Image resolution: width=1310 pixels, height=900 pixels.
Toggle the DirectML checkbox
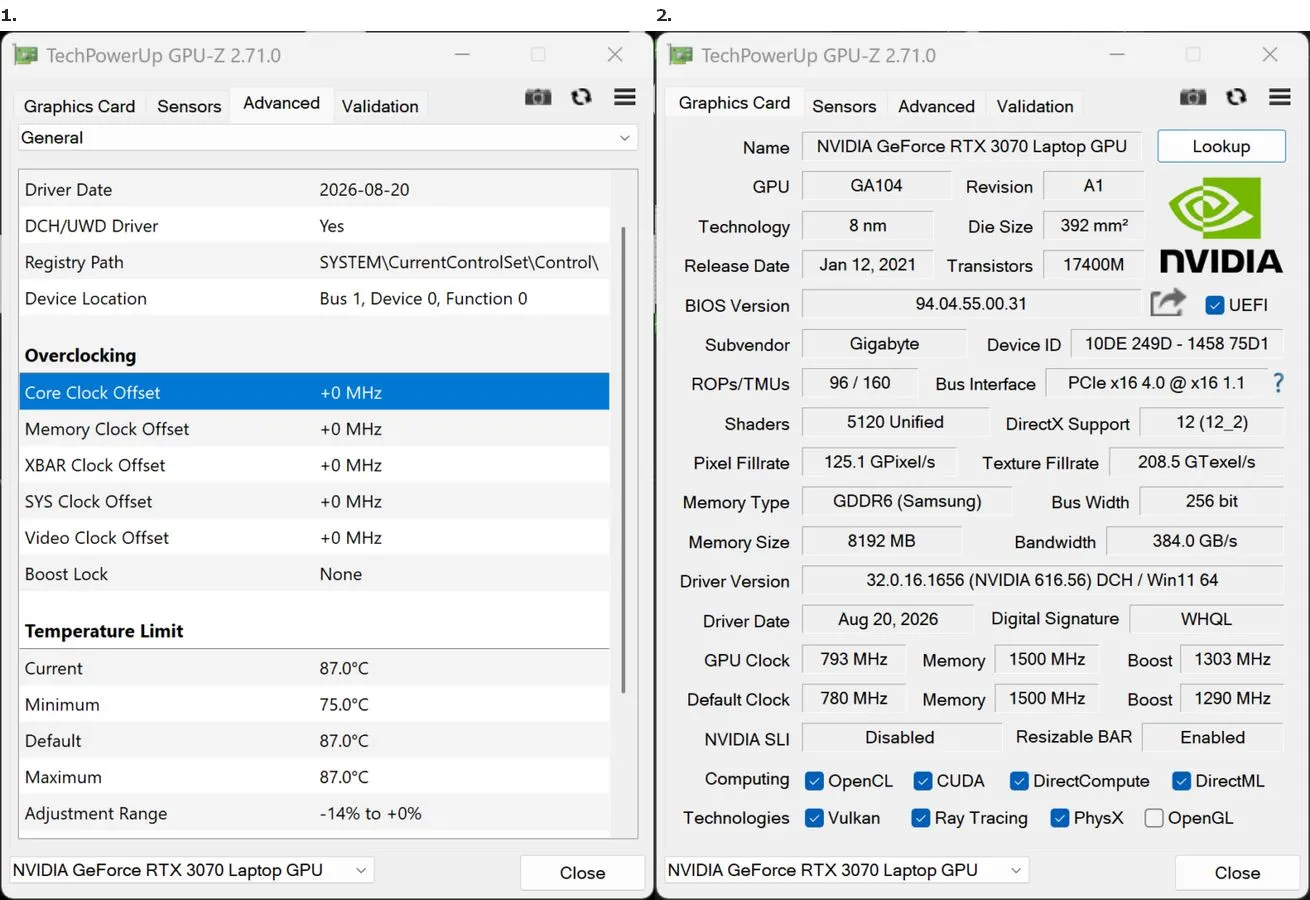click(1181, 781)
